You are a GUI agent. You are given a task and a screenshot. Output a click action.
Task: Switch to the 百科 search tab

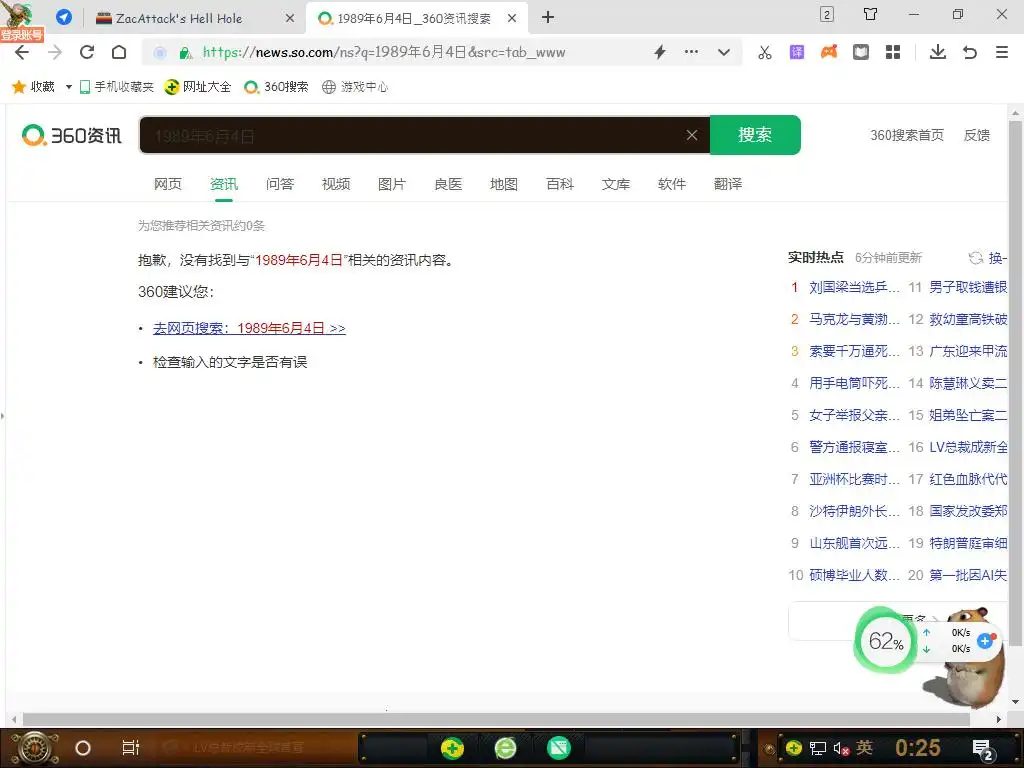point(560,184)
